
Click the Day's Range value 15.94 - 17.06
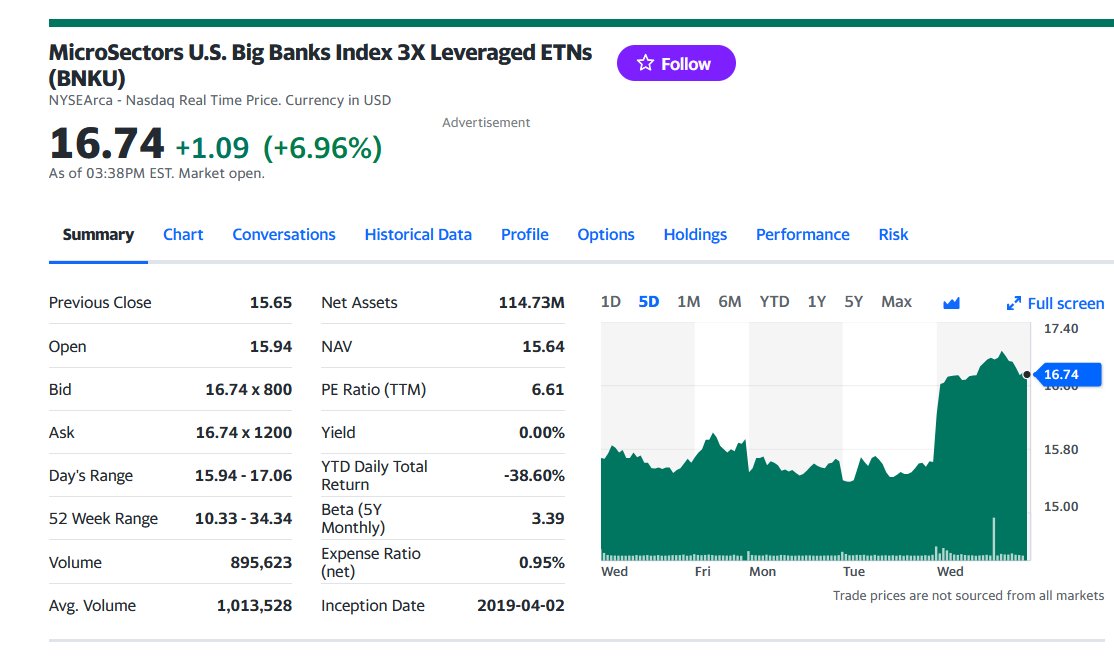pos(244,475)
